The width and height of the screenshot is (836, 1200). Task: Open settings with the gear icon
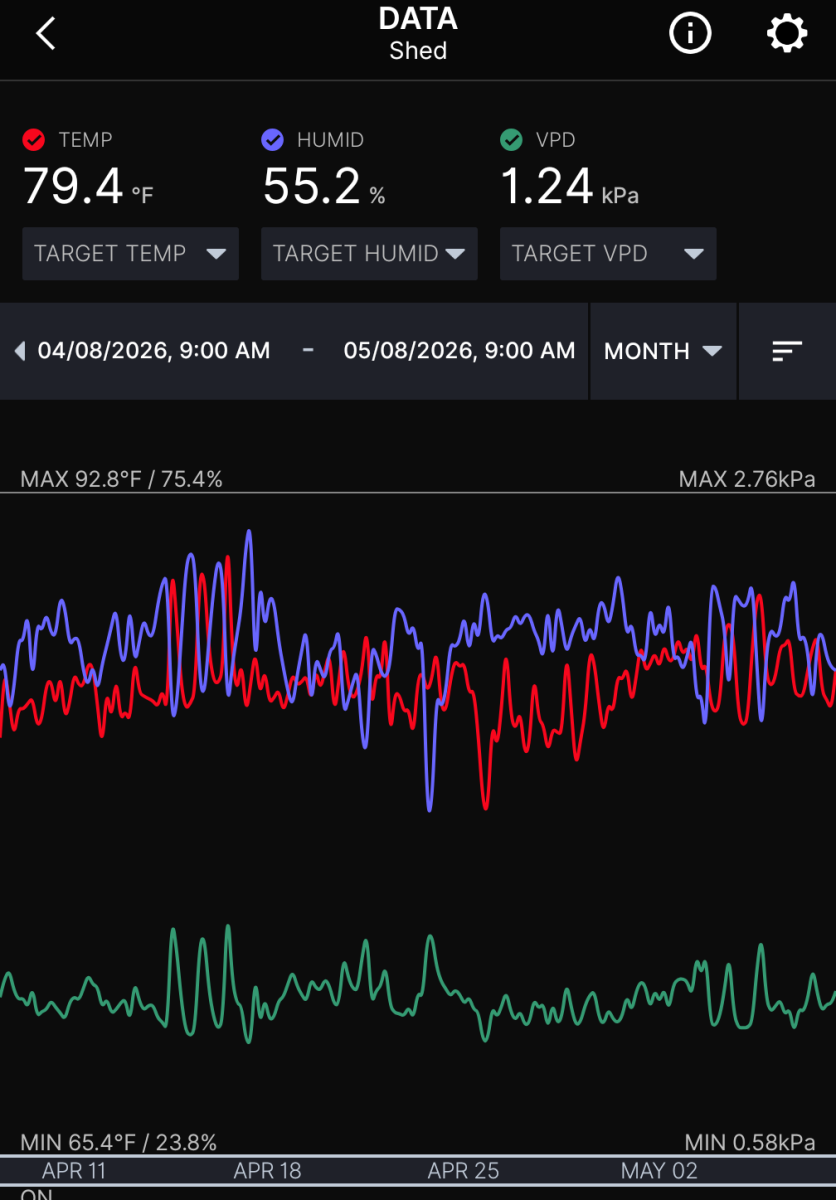click(x=787, y=34)
